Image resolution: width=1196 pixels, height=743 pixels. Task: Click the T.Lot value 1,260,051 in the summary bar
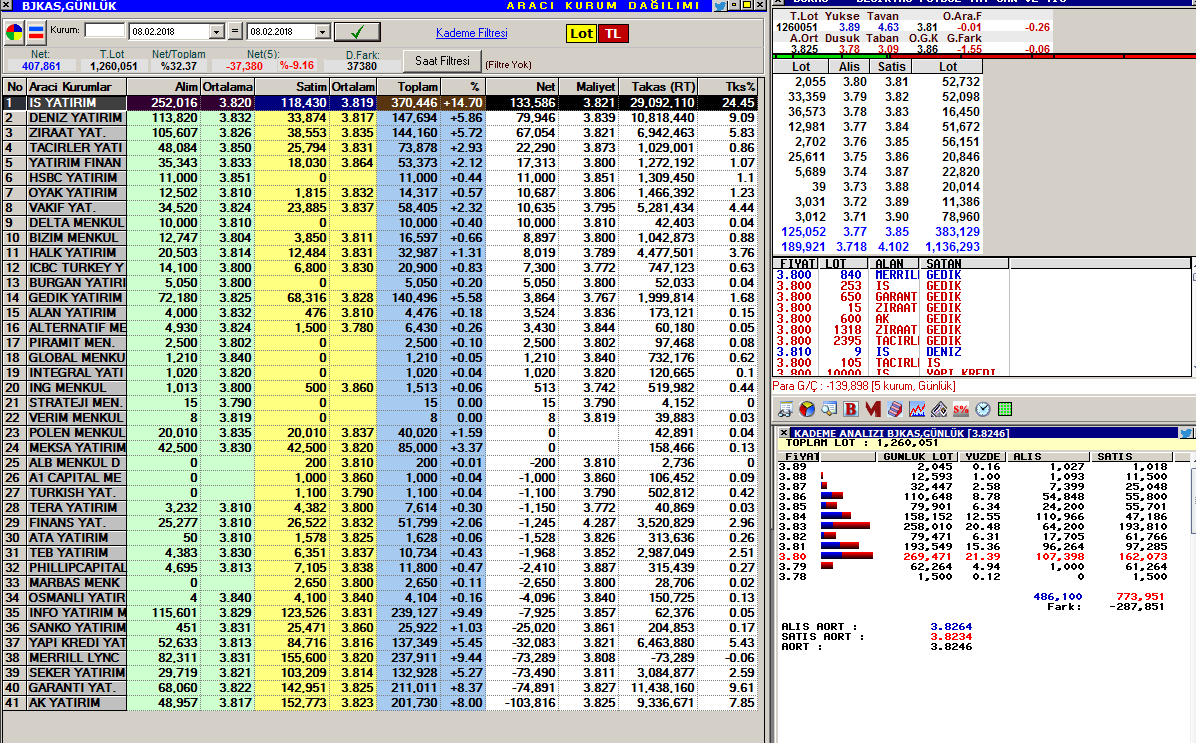[114, 66]
